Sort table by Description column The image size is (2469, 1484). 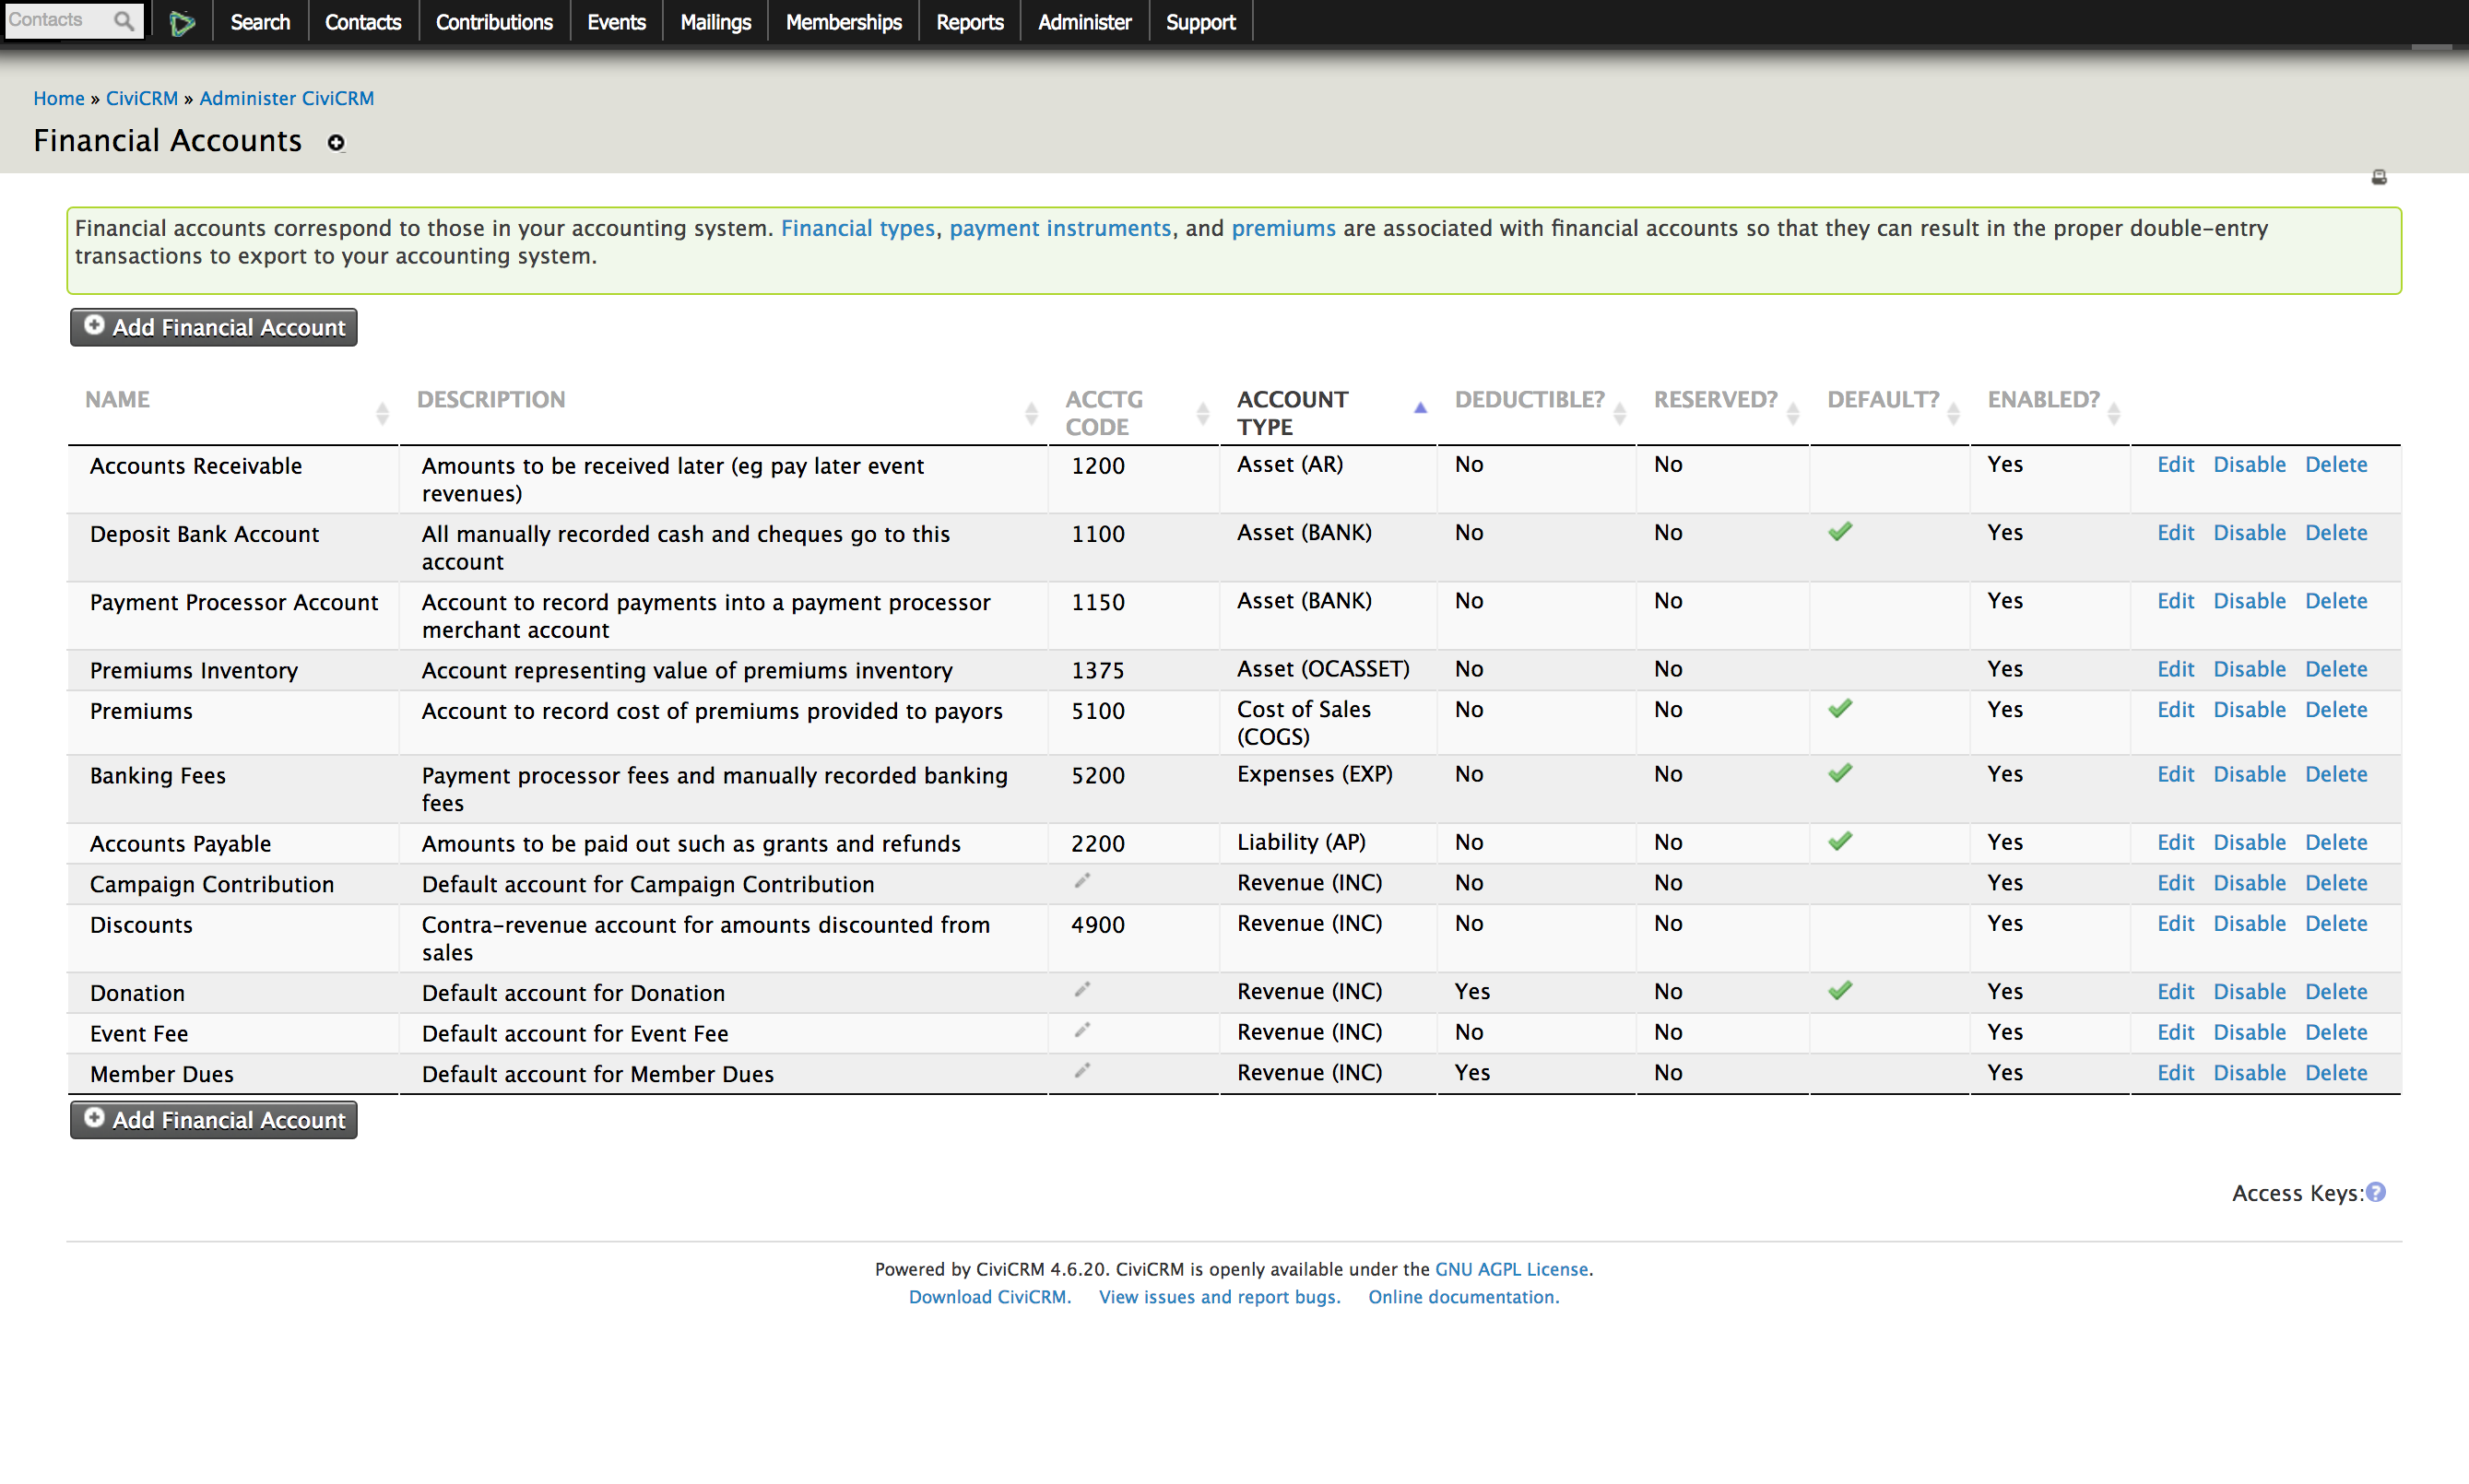click(723, 412)
